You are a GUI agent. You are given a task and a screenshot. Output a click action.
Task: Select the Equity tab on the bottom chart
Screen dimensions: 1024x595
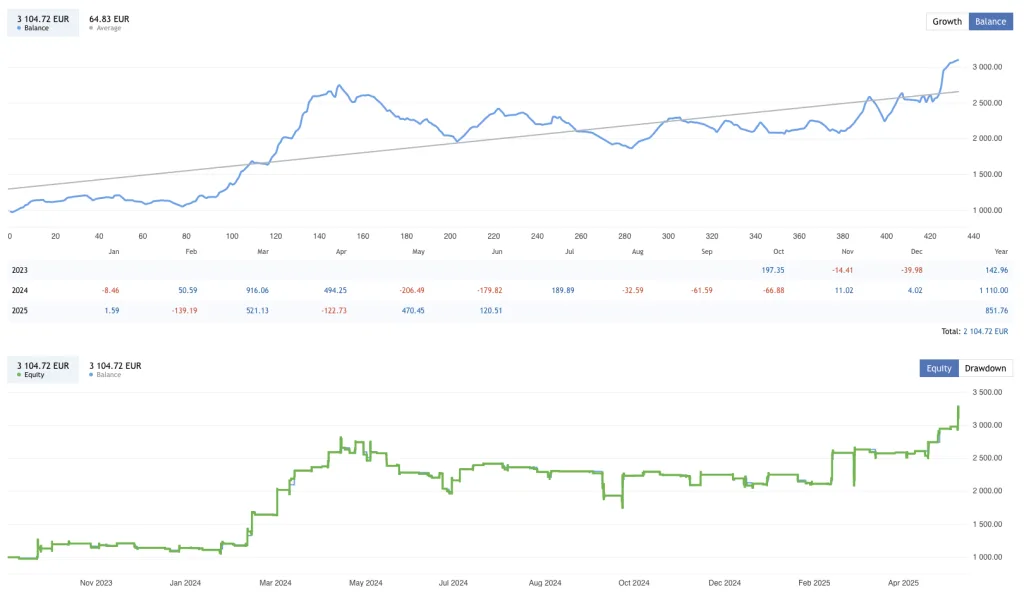point(938,368)
